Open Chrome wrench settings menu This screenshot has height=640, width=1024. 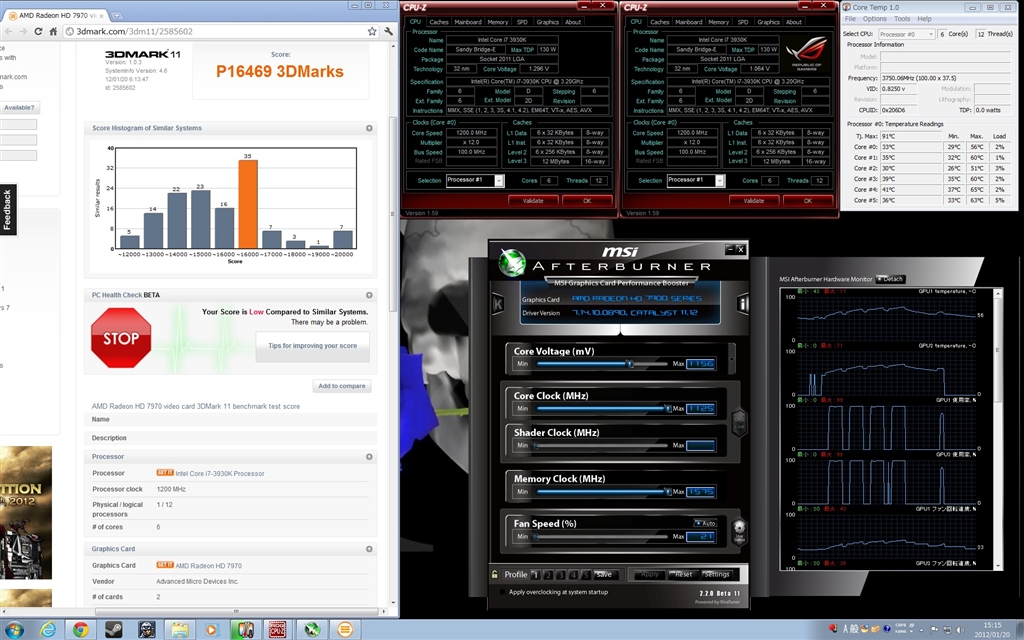click(x=389, y=31)
